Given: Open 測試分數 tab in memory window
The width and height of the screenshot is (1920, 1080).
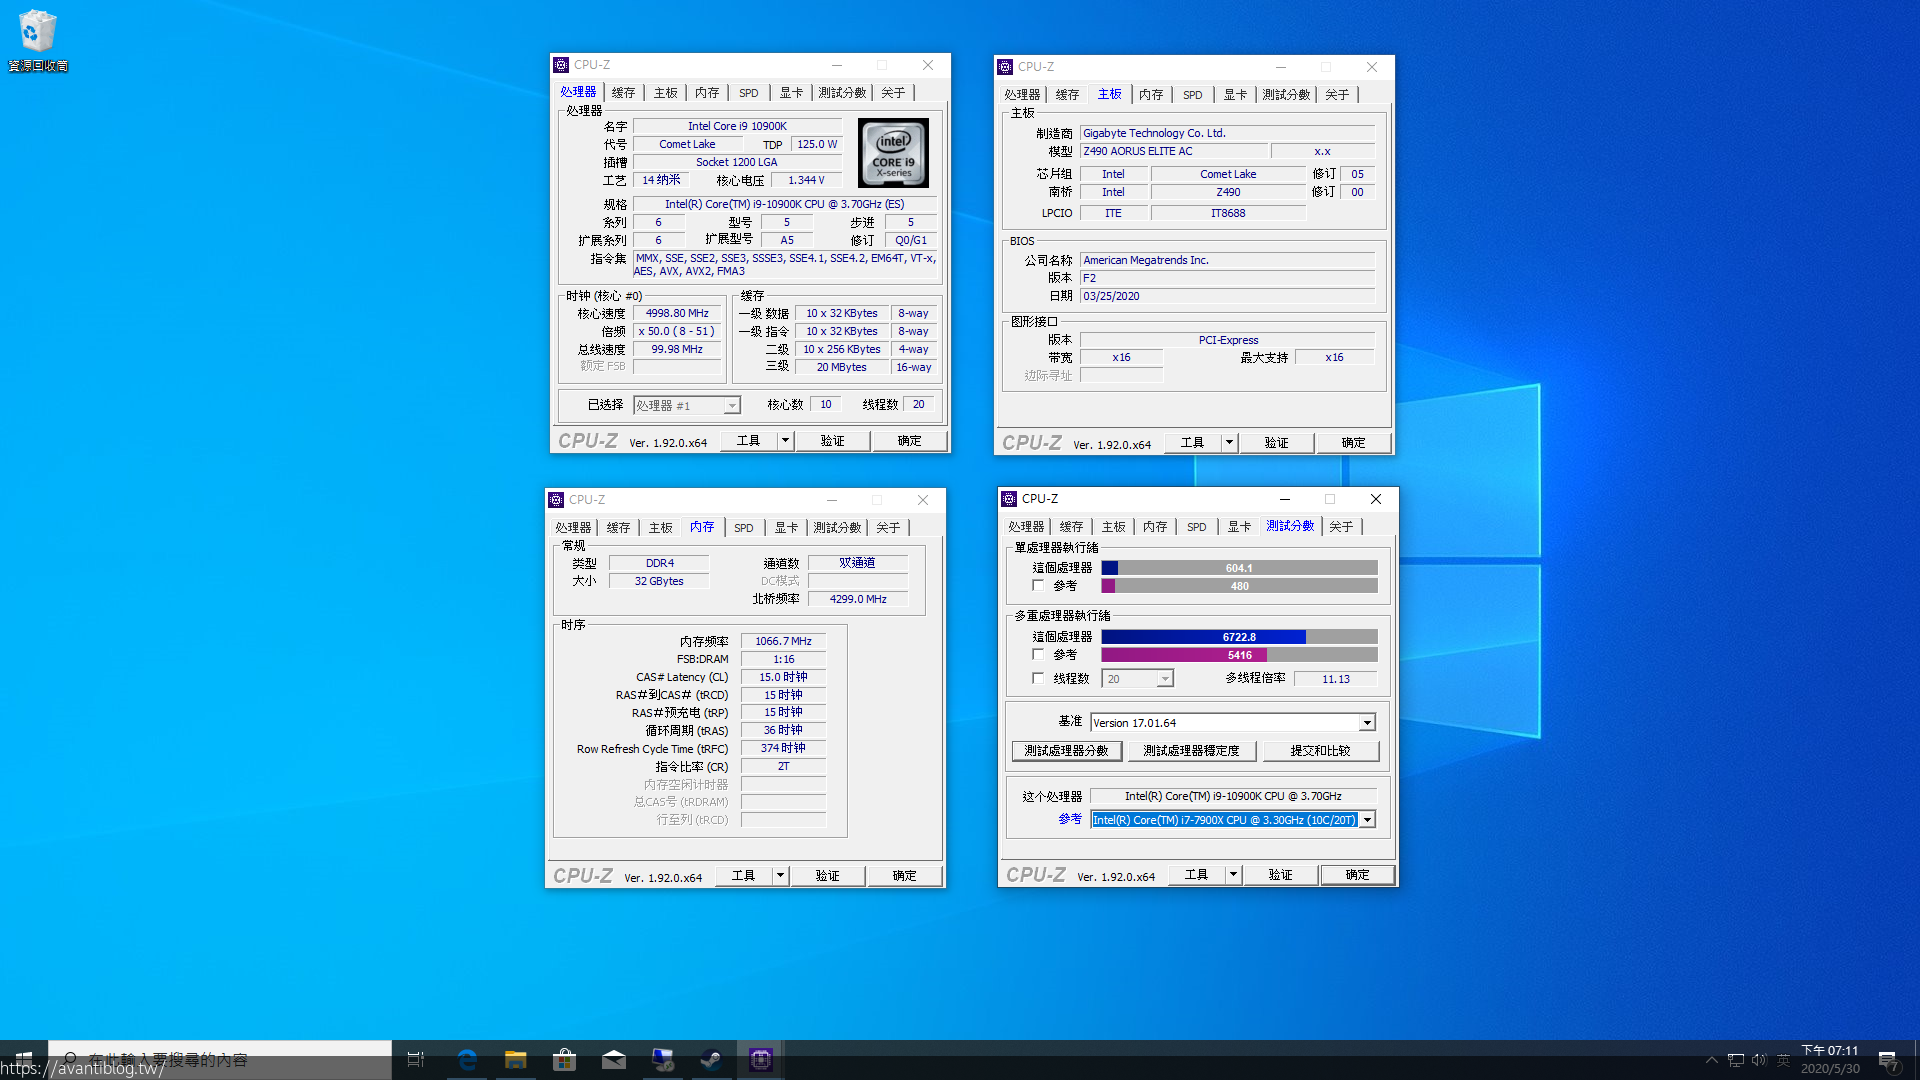Looking at the screenshot, I should 837,528.
